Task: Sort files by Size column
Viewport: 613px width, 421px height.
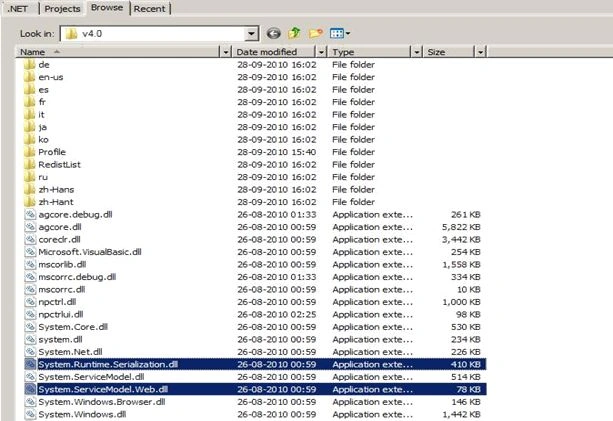Action: (449, 52)
